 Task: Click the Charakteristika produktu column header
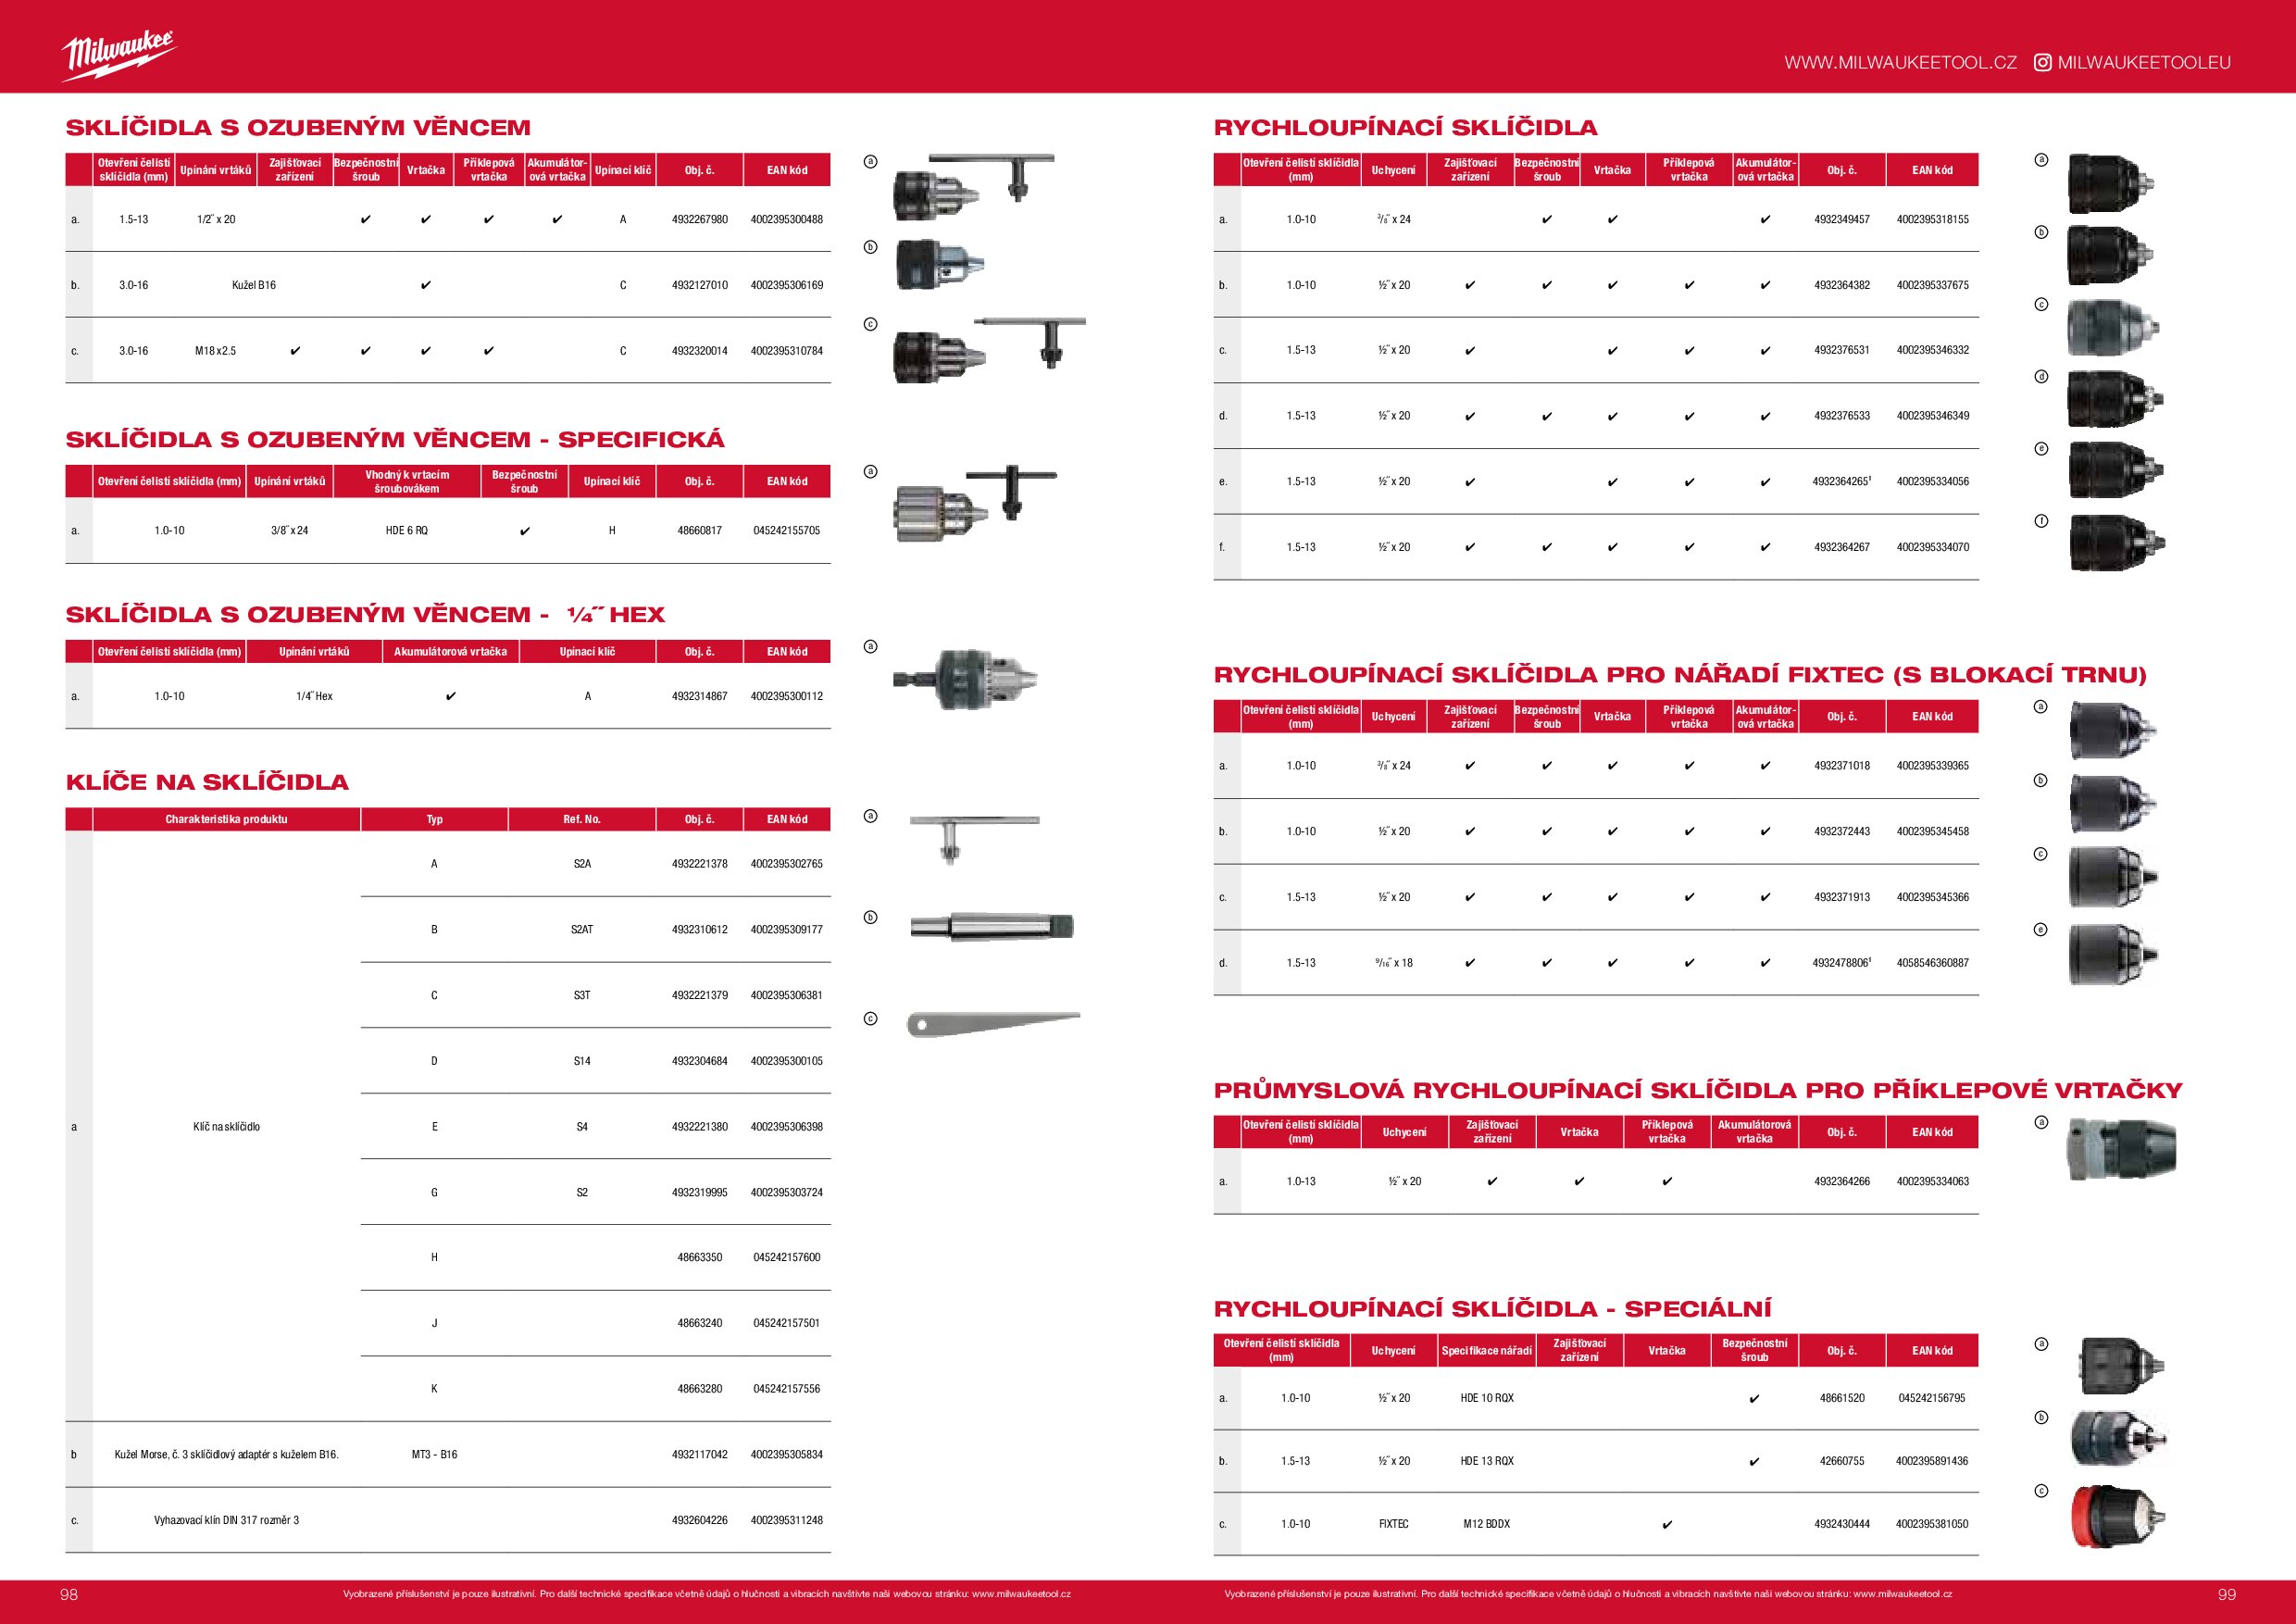point(227,819)
